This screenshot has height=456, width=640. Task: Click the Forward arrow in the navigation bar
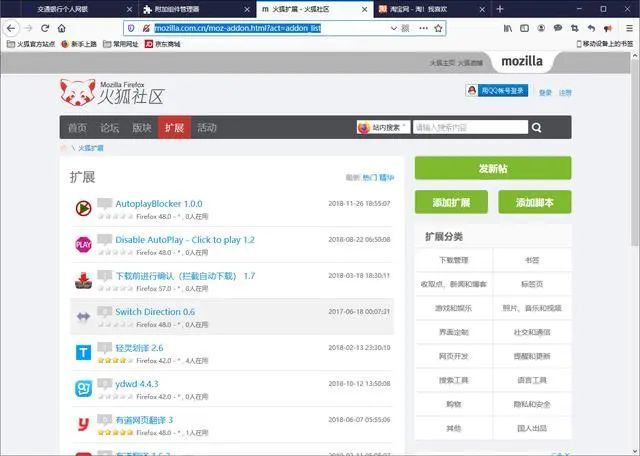point(28,28)
